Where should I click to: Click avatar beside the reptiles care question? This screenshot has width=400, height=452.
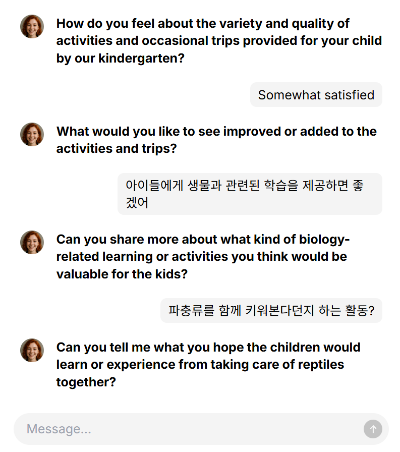[x=32, y=350]
